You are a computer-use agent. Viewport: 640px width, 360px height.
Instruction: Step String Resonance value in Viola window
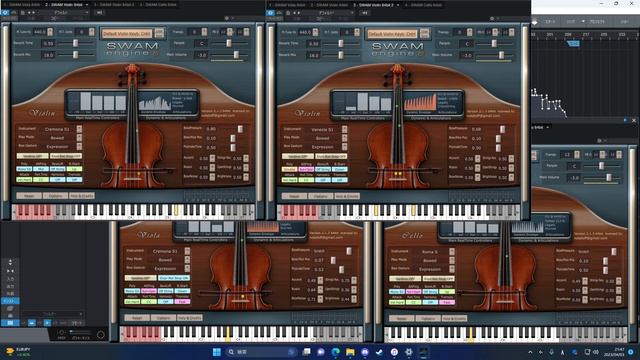coord(353,280)
